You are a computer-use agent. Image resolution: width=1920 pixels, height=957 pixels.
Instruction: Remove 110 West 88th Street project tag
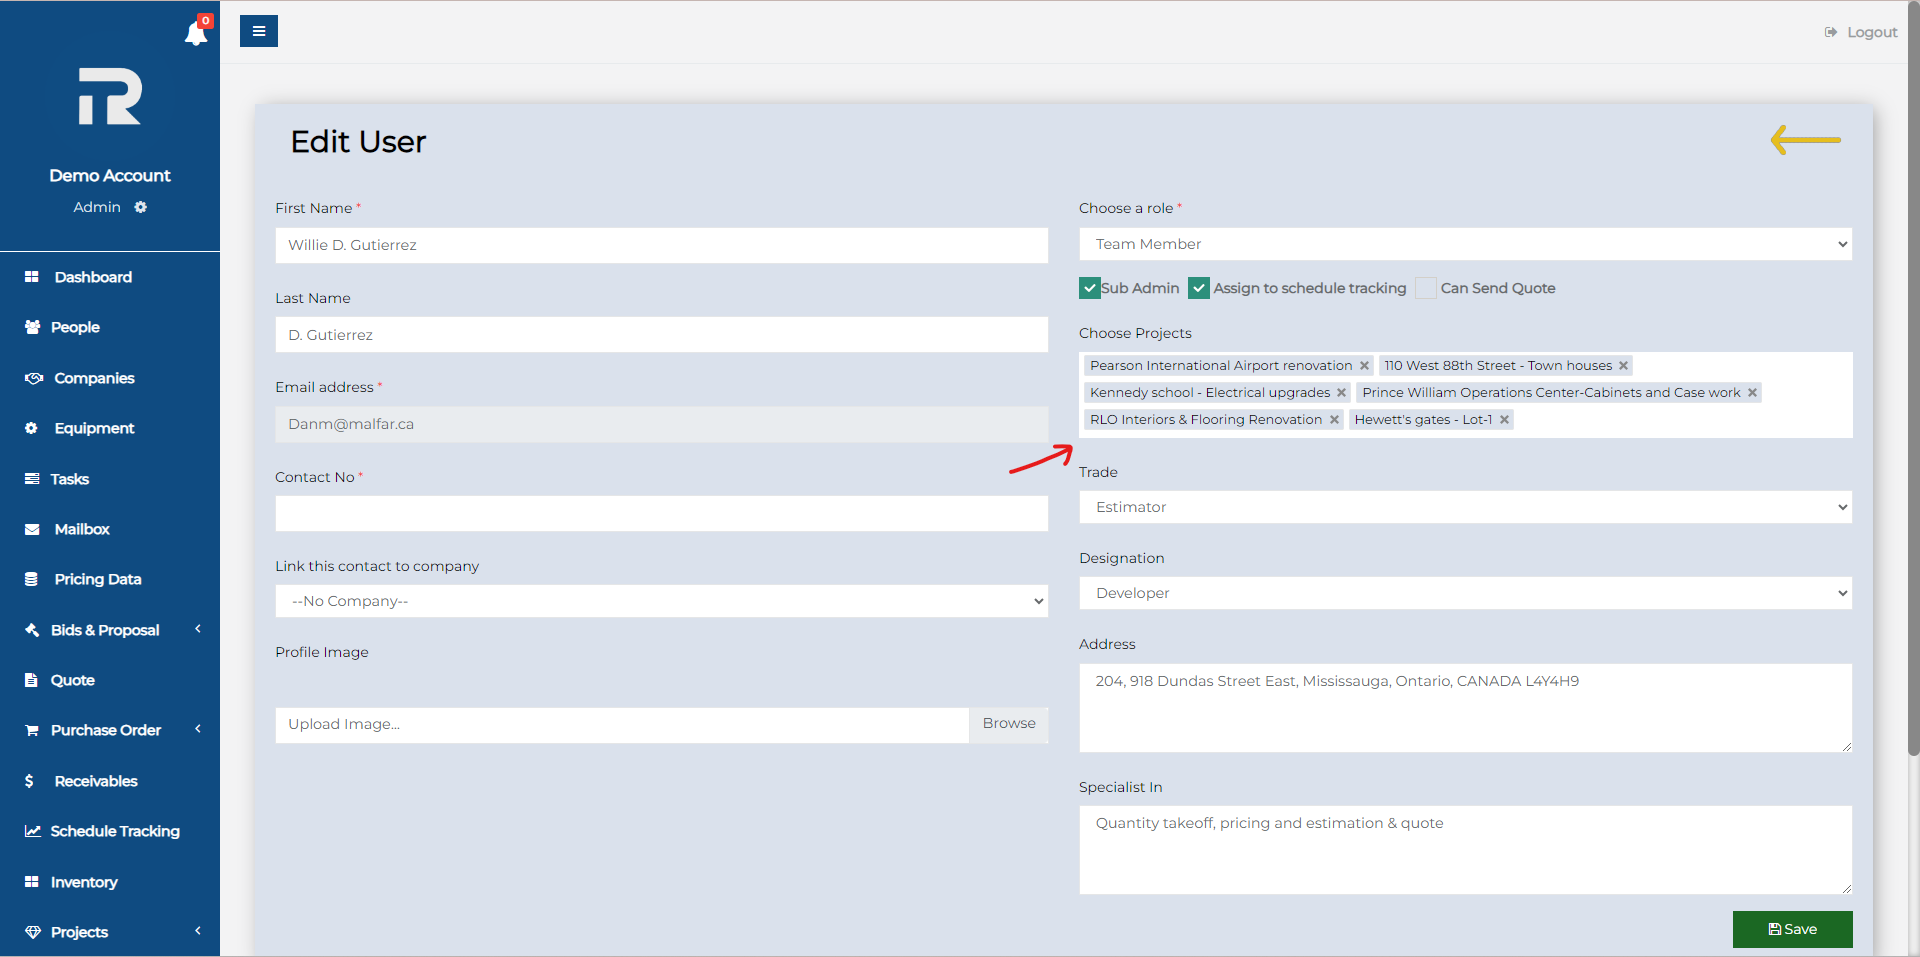[x=1624, y=366]
